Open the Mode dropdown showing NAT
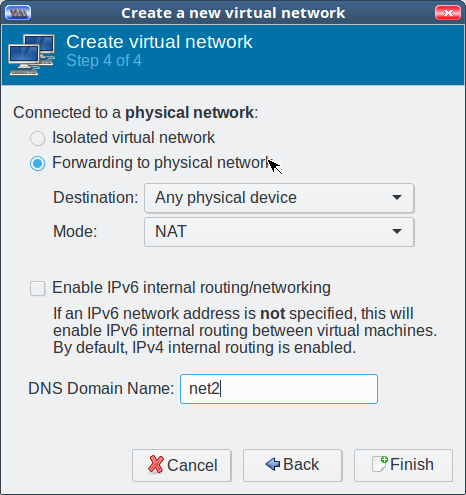This screenshot has height=495, width=466. pyautogui.click(x=279, y=232)
